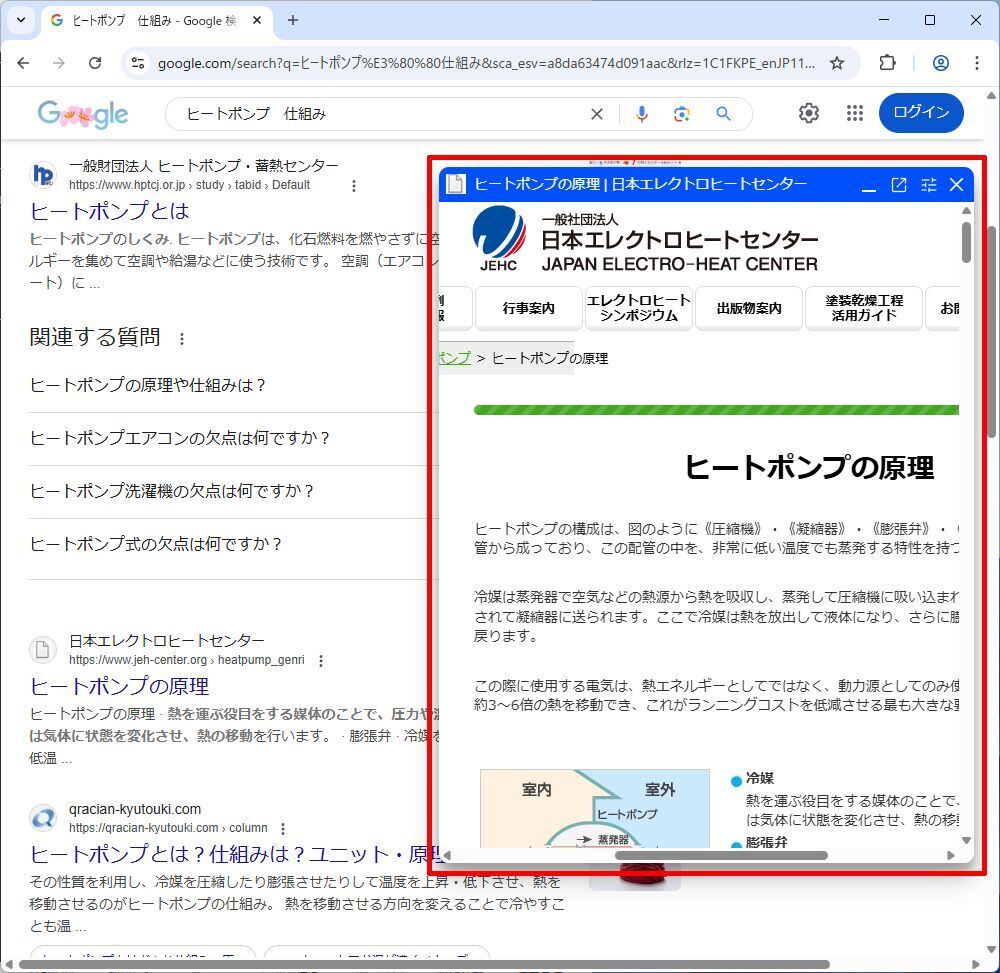
Task: Go forward to the next page
Action: click(59, 63)
